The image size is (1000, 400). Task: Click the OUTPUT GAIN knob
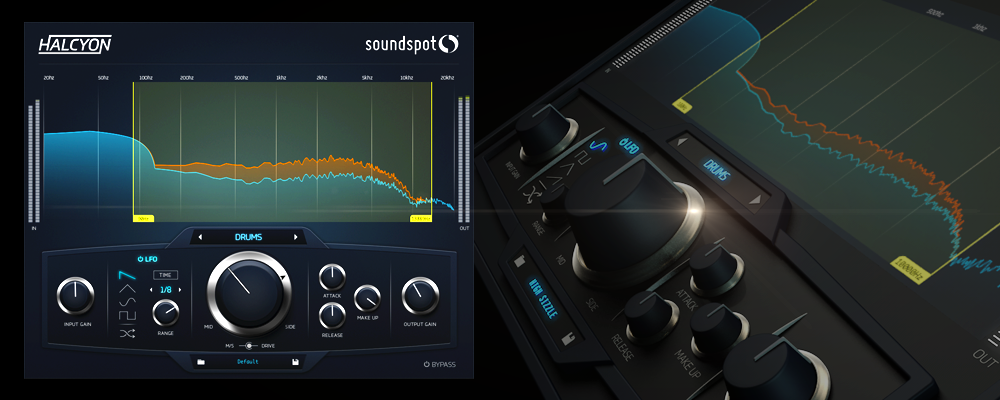[420, 295]
